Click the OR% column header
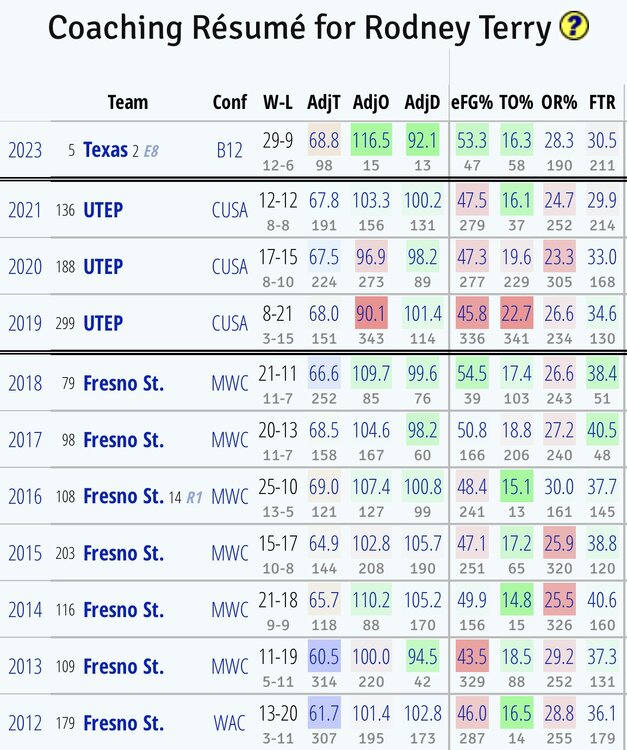 pos(559,102)
